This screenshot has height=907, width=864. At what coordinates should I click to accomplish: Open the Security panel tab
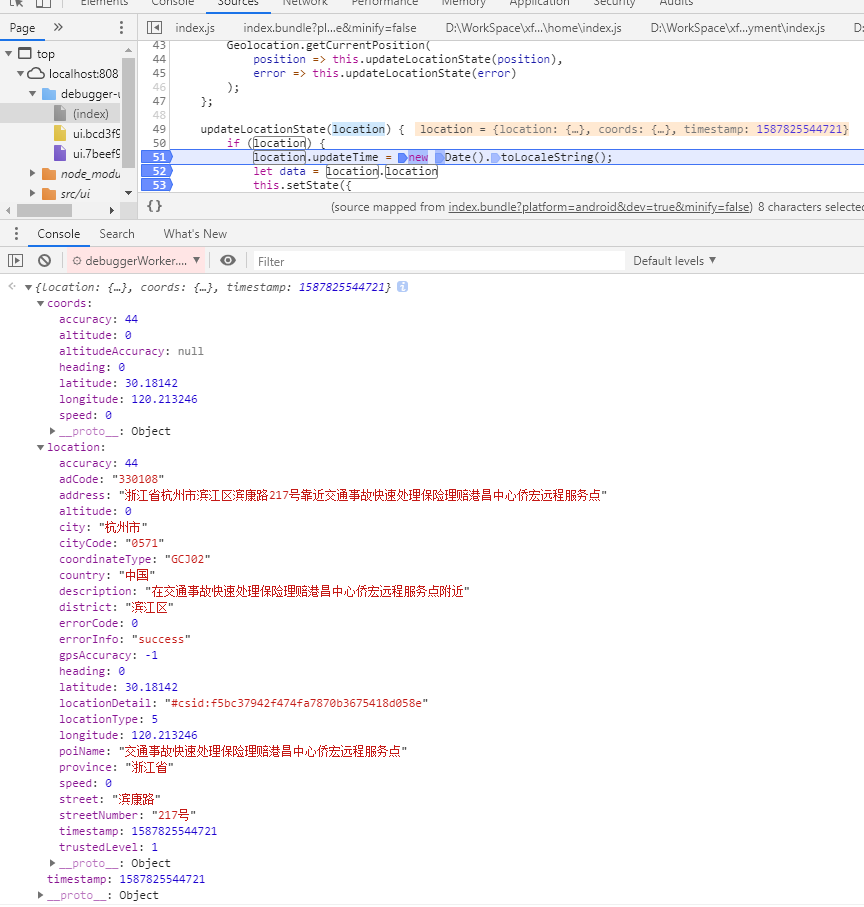614,3
